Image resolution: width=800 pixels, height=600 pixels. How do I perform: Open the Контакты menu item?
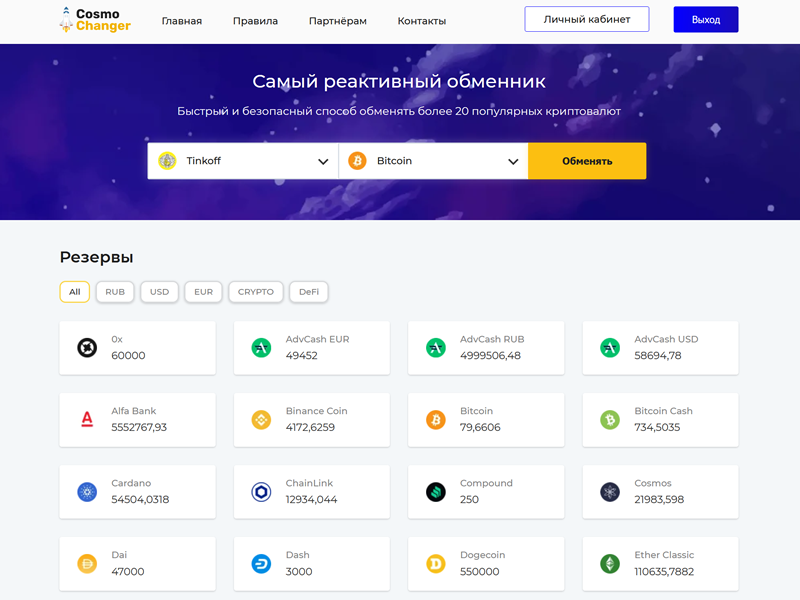[422, 21]
